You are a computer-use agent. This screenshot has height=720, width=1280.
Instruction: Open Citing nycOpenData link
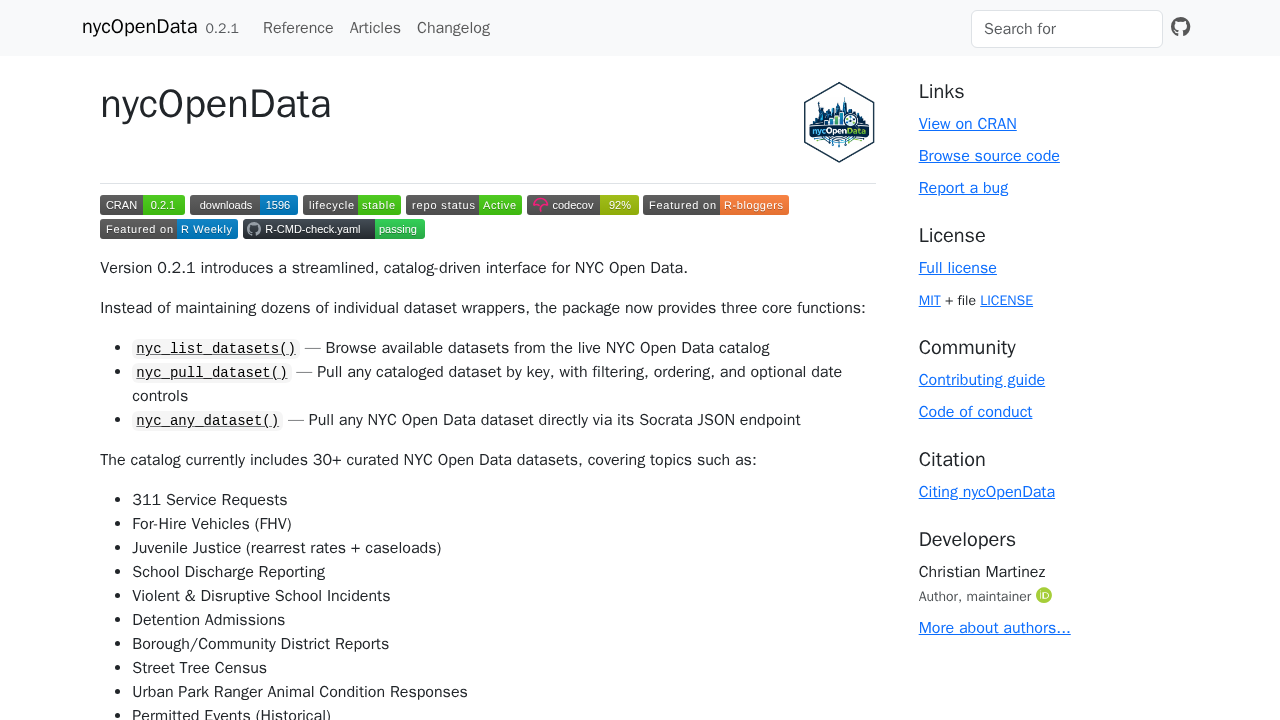pyautogui.click(x=987, y=492)
